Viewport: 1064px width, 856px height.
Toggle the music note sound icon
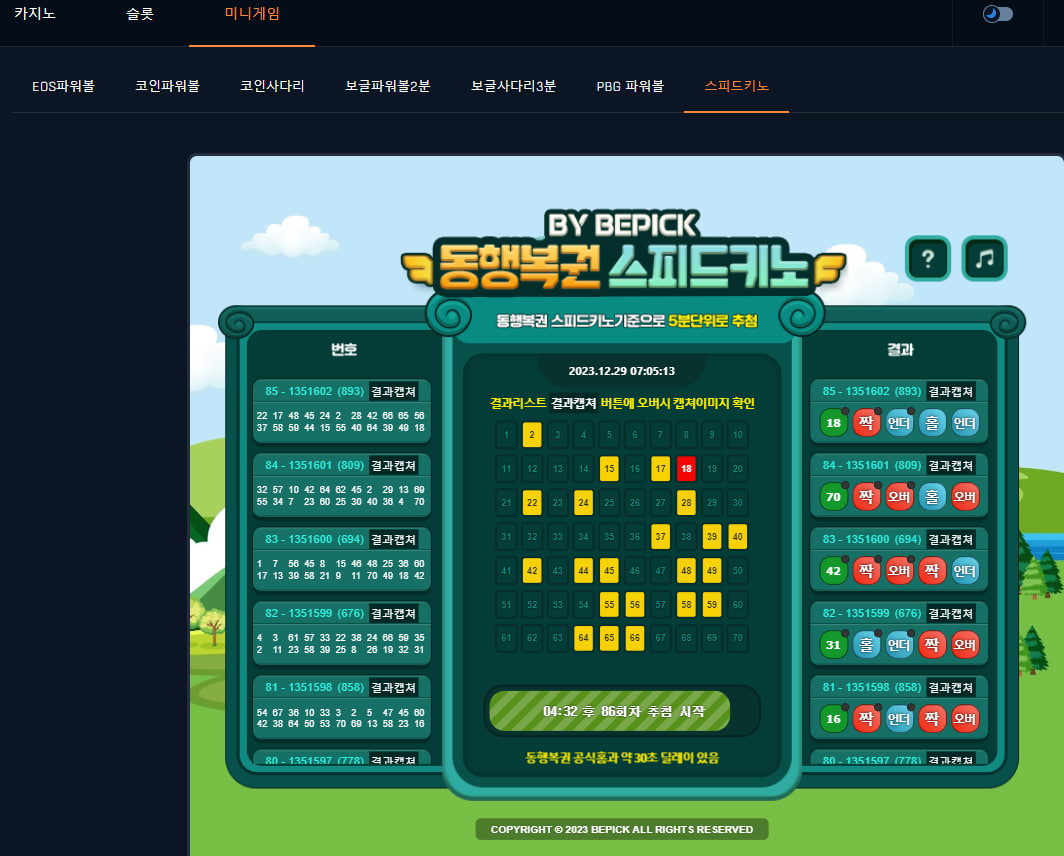pos(984,258)
